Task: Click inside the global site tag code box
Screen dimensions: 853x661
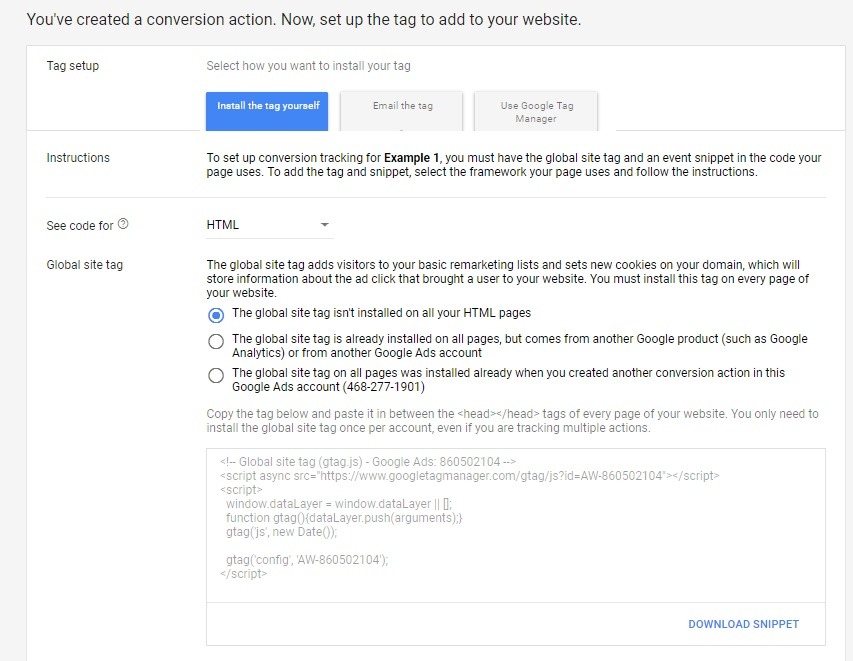Action: click(516, 526)
